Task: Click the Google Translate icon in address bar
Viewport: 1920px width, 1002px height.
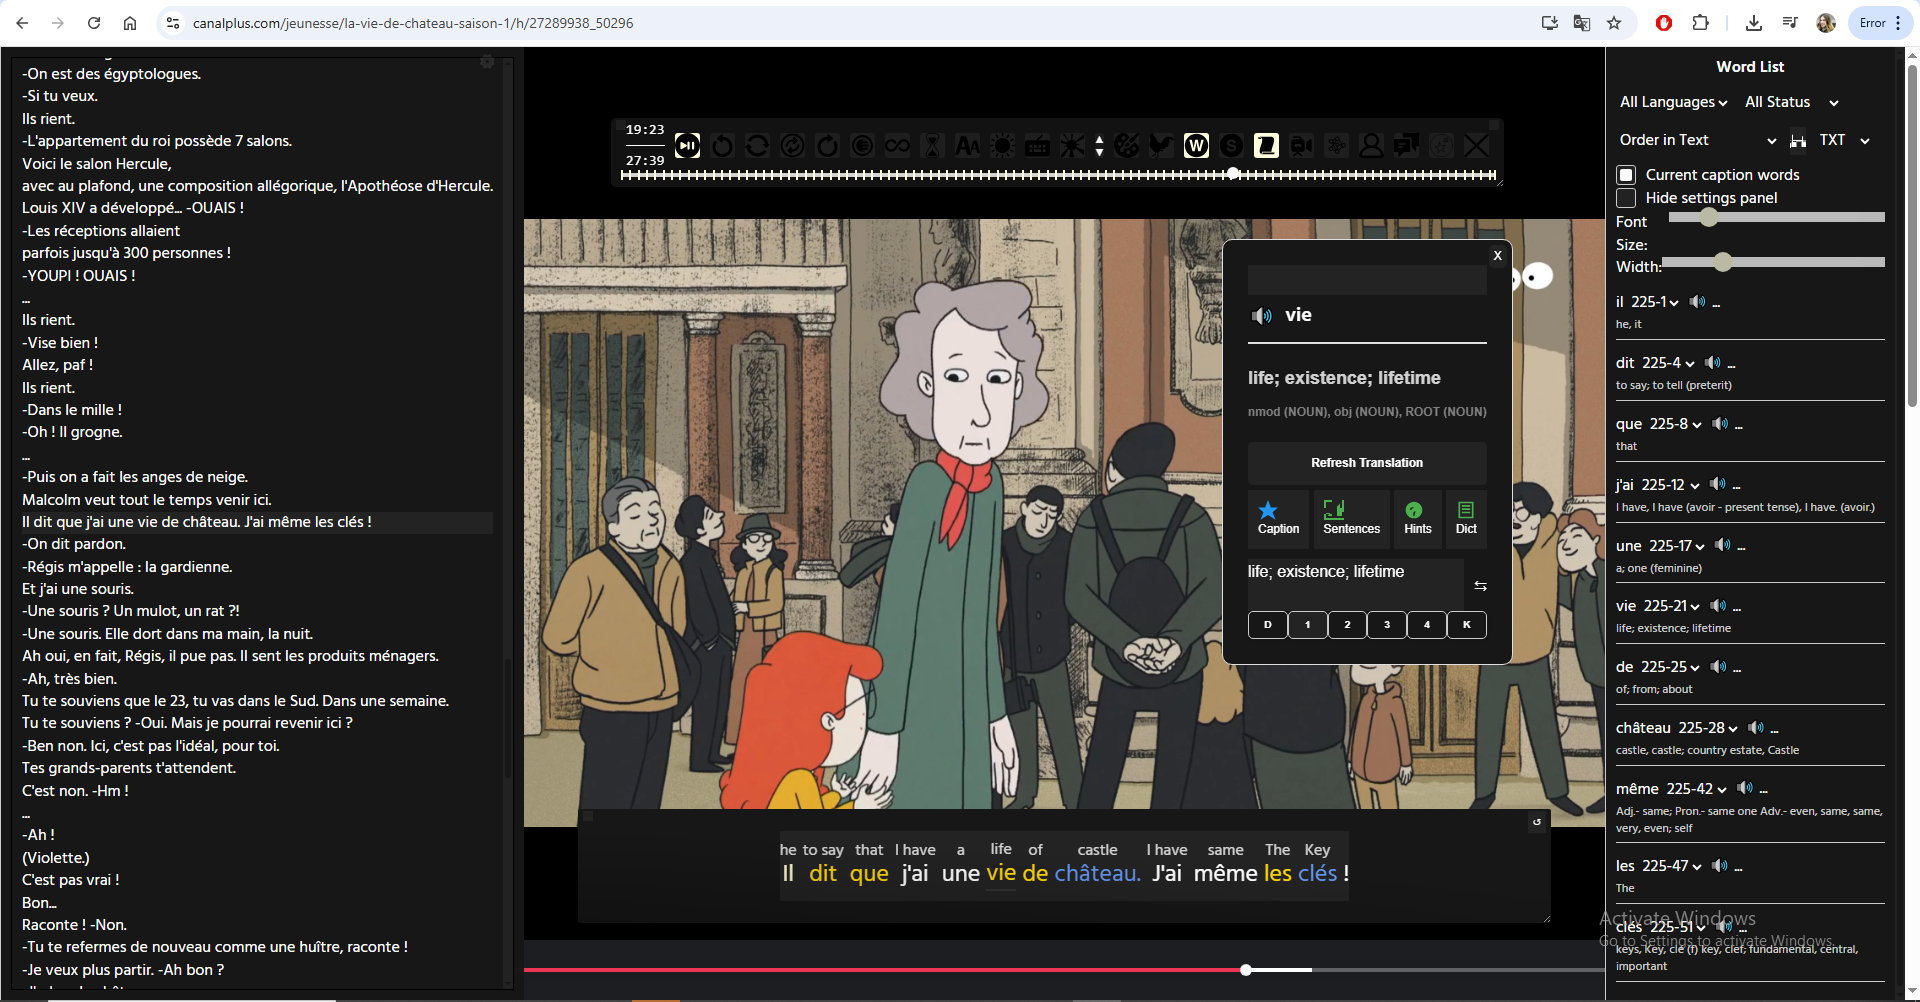Action: (x=1582, y=23)
